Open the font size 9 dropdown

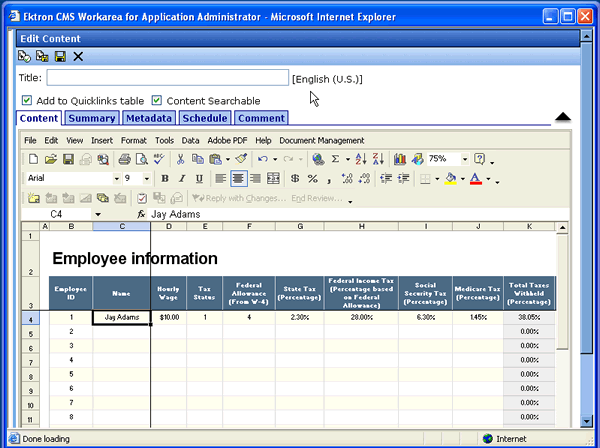(x=146, y=178)
